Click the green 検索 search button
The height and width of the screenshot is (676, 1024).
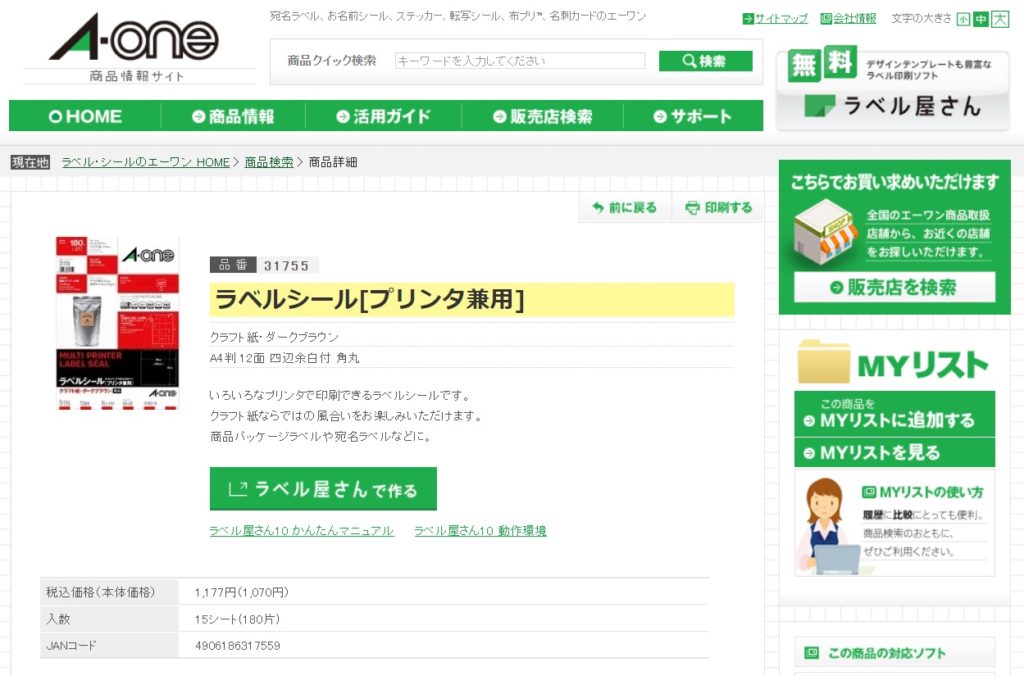[x=705, y=61]
